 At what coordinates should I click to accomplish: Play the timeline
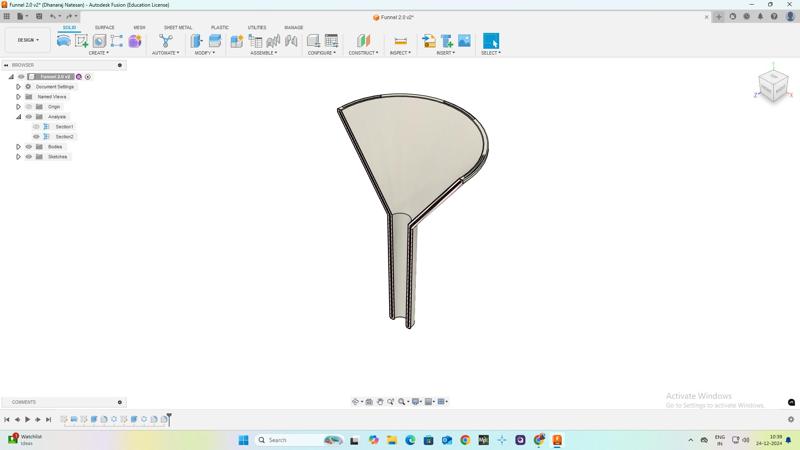tap(28, 419)
